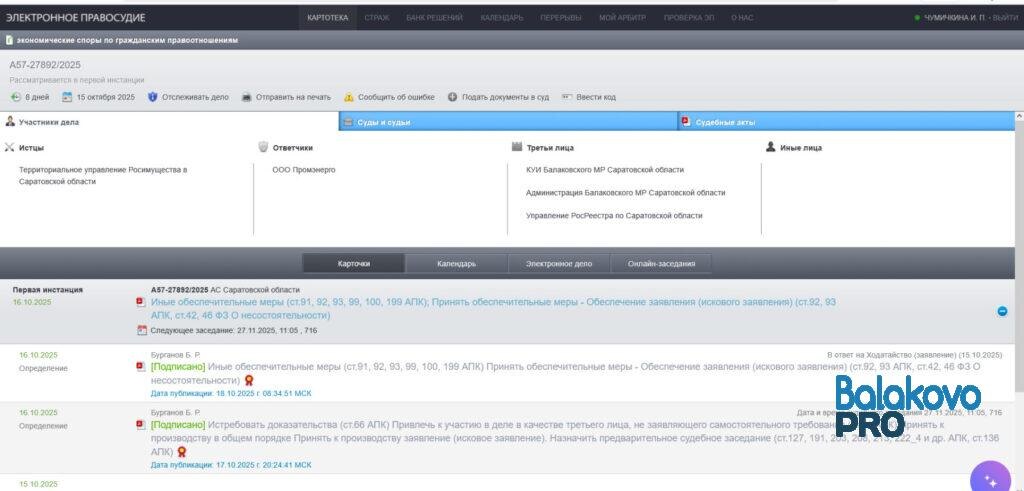
Task: Click the vertical scrollbar up arrow
Action: [1019, 116]
